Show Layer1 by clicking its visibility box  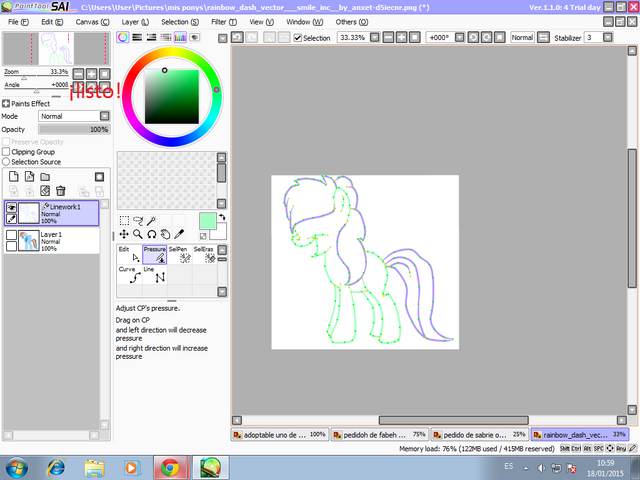11,235
